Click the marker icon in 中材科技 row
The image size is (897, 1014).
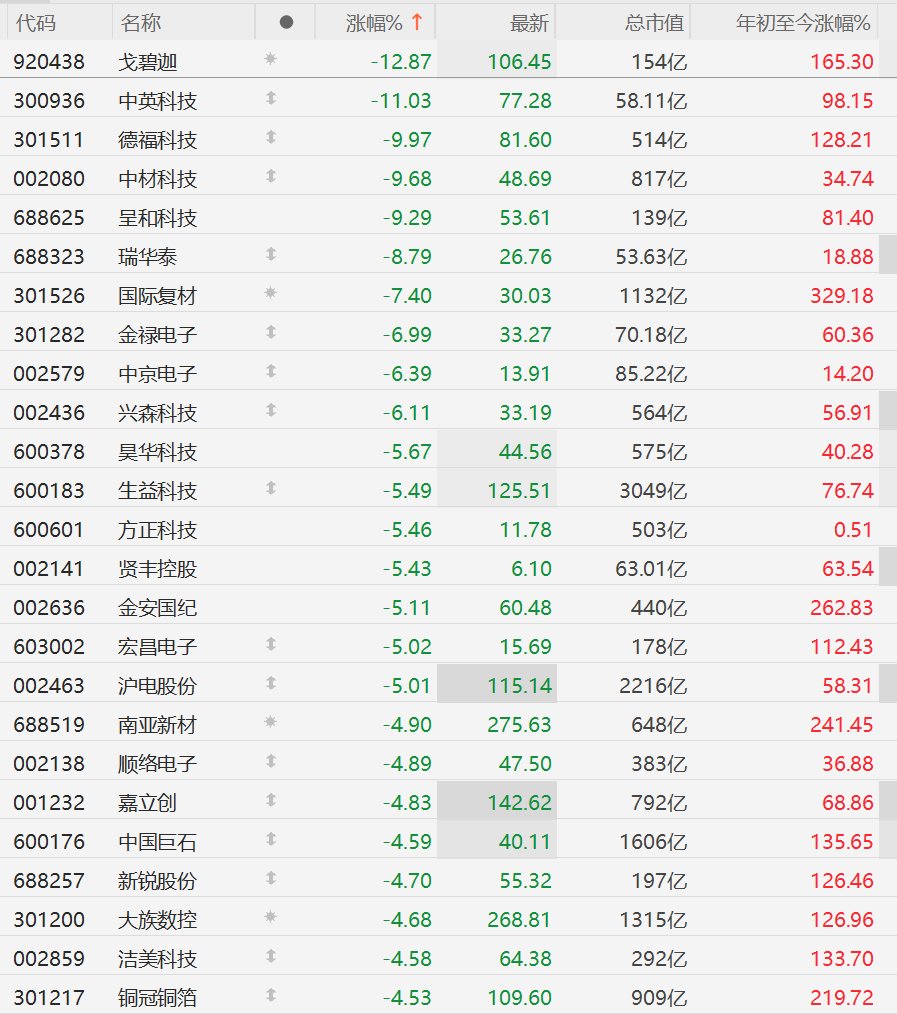tap(271, 175)
